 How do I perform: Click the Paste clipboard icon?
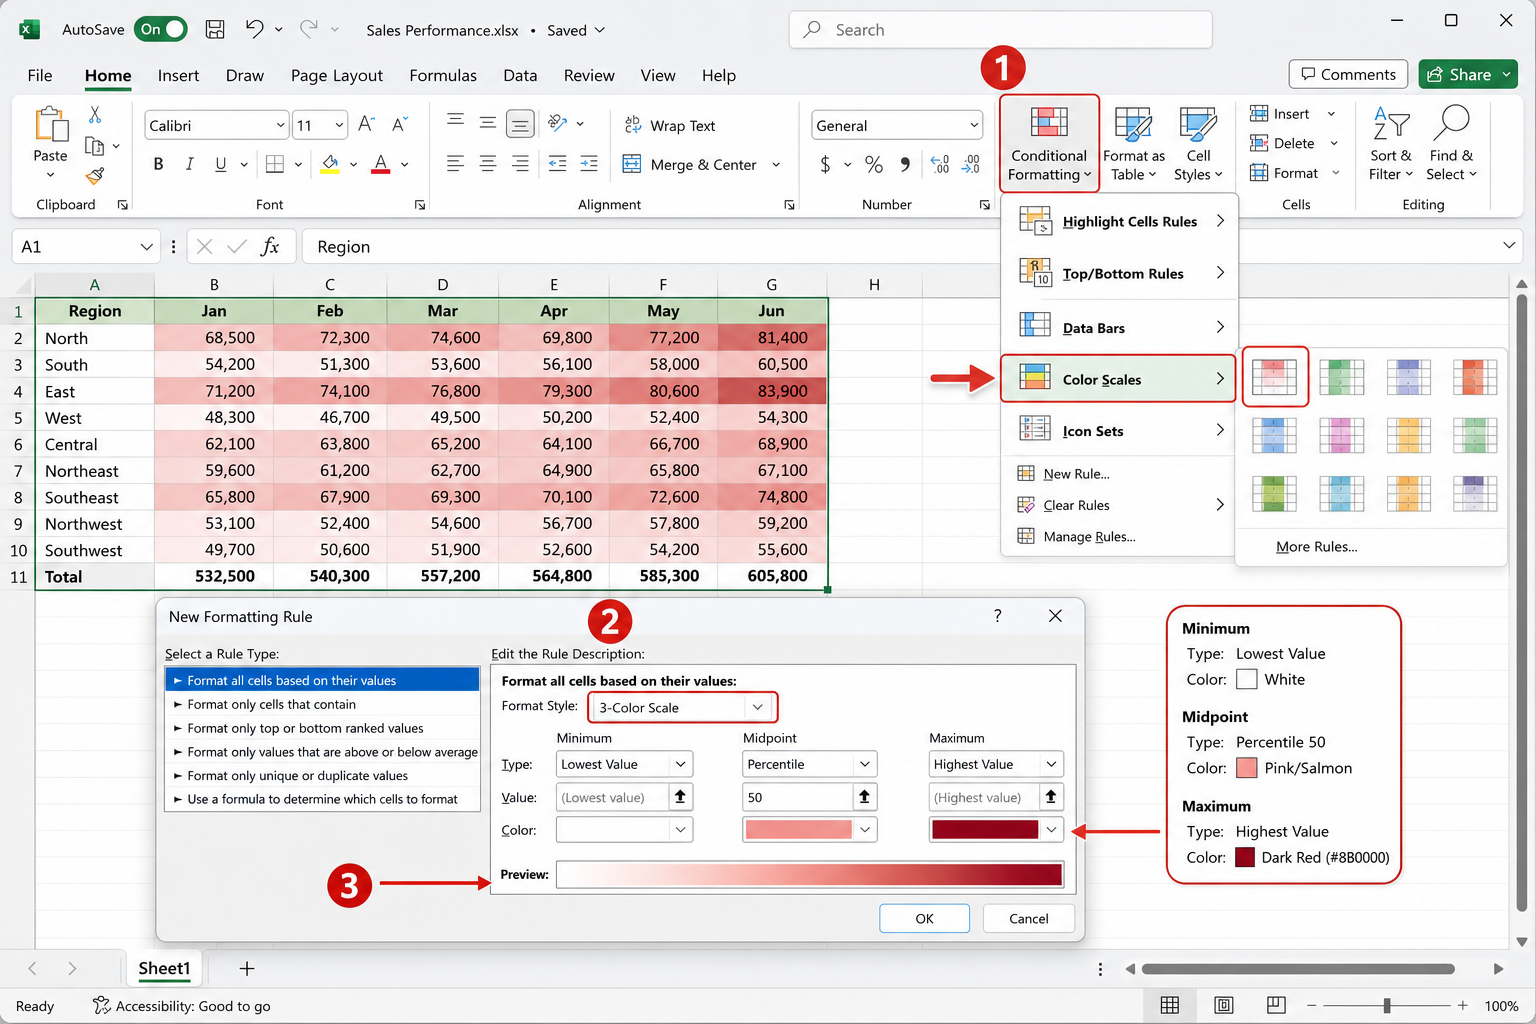tap(50, 124)
